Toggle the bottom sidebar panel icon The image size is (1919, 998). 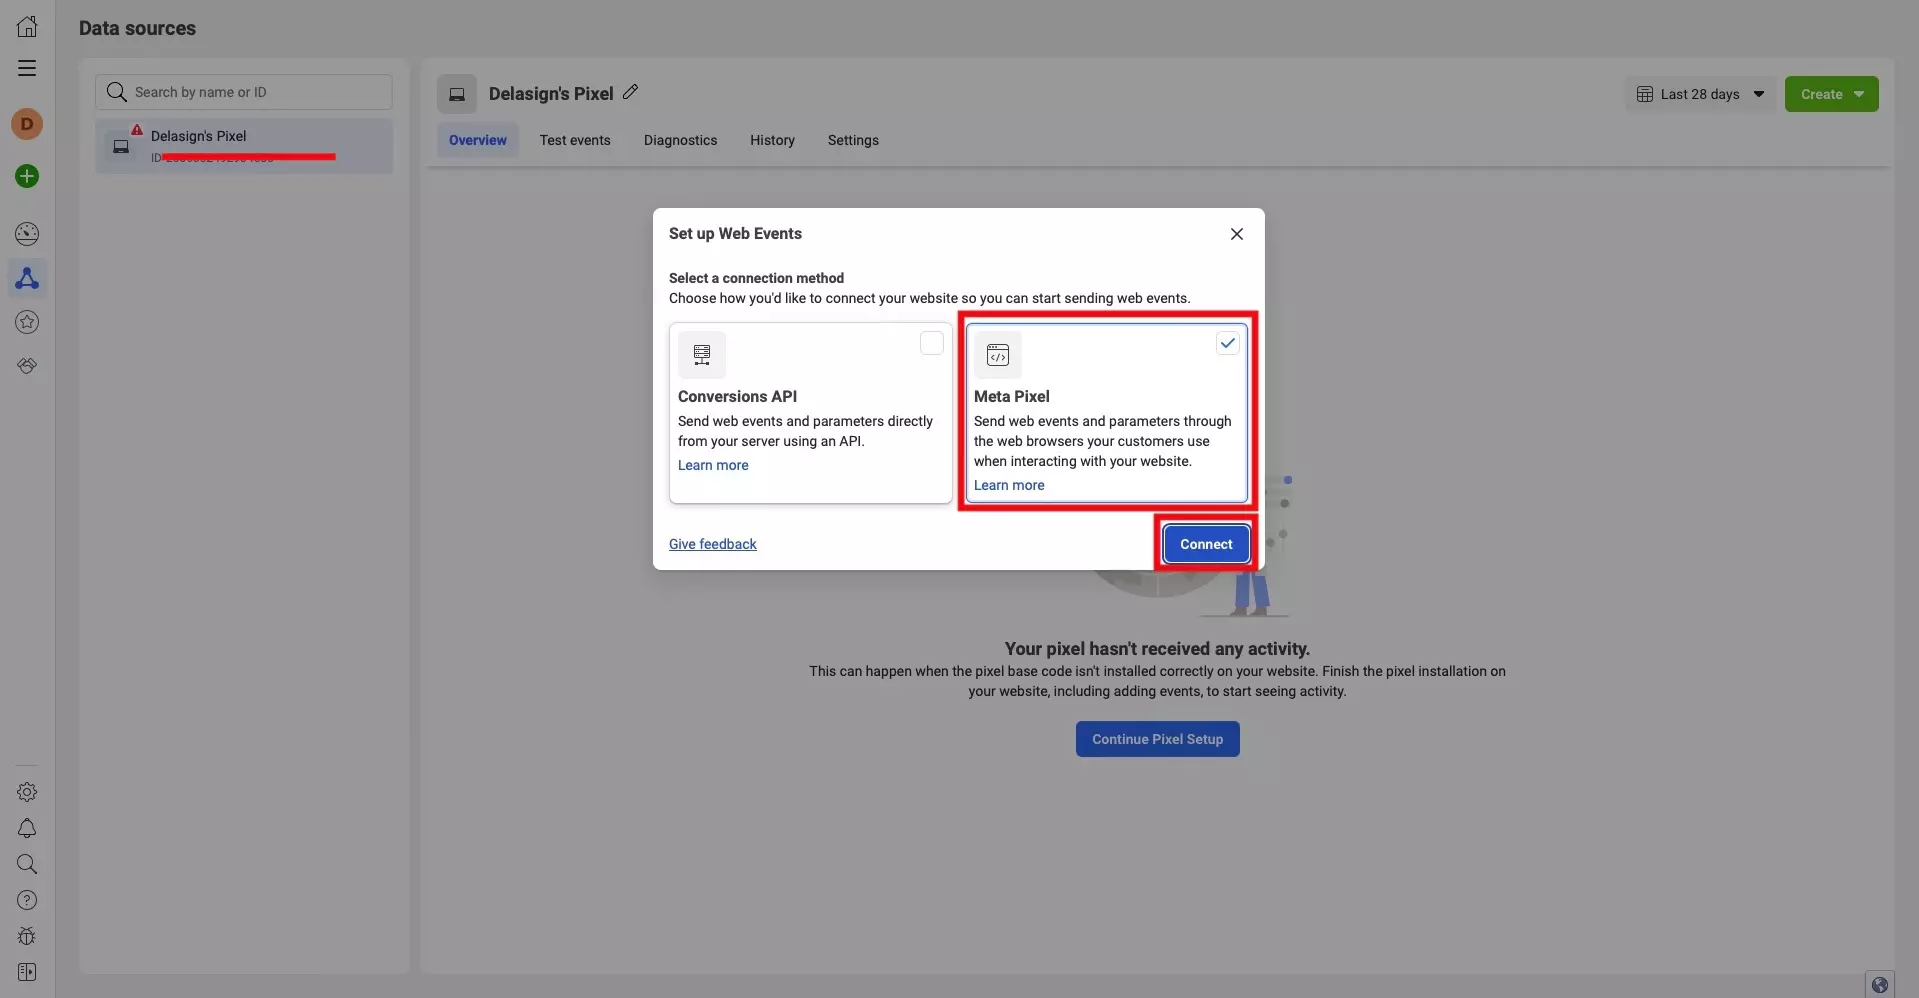[x=27, y=972]
